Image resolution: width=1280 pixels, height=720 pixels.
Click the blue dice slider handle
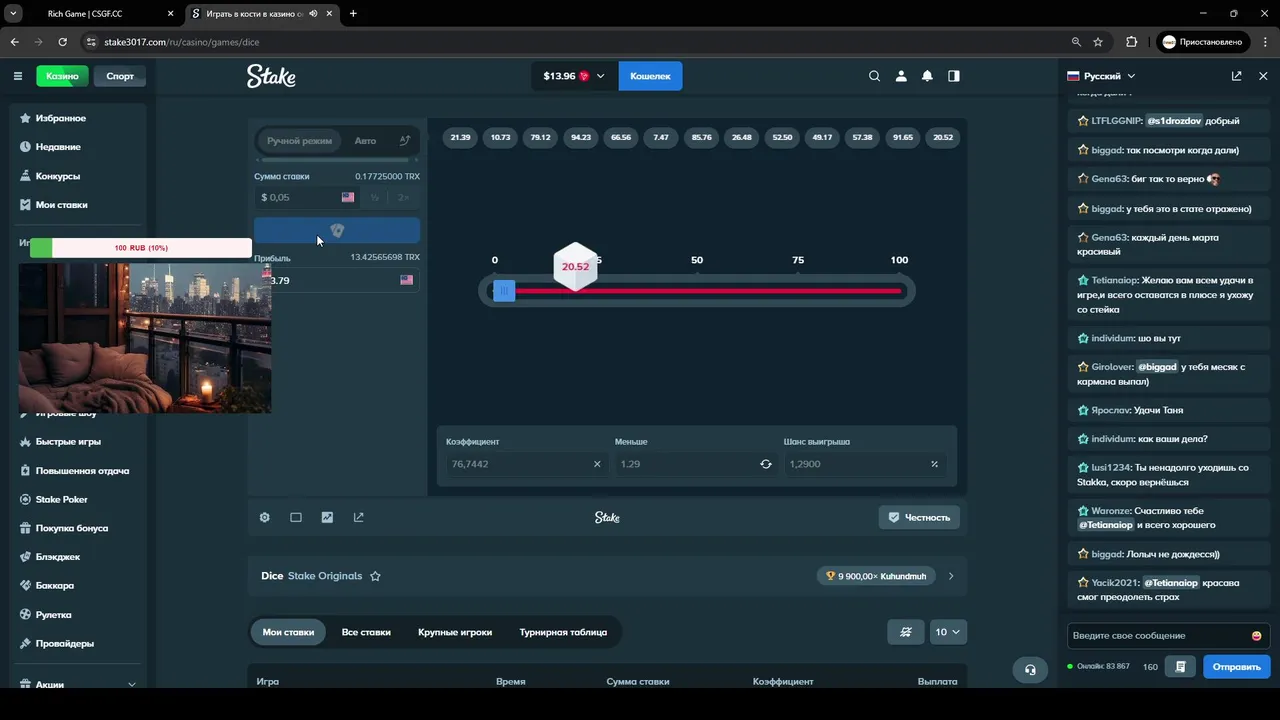[x=504, y=291]
